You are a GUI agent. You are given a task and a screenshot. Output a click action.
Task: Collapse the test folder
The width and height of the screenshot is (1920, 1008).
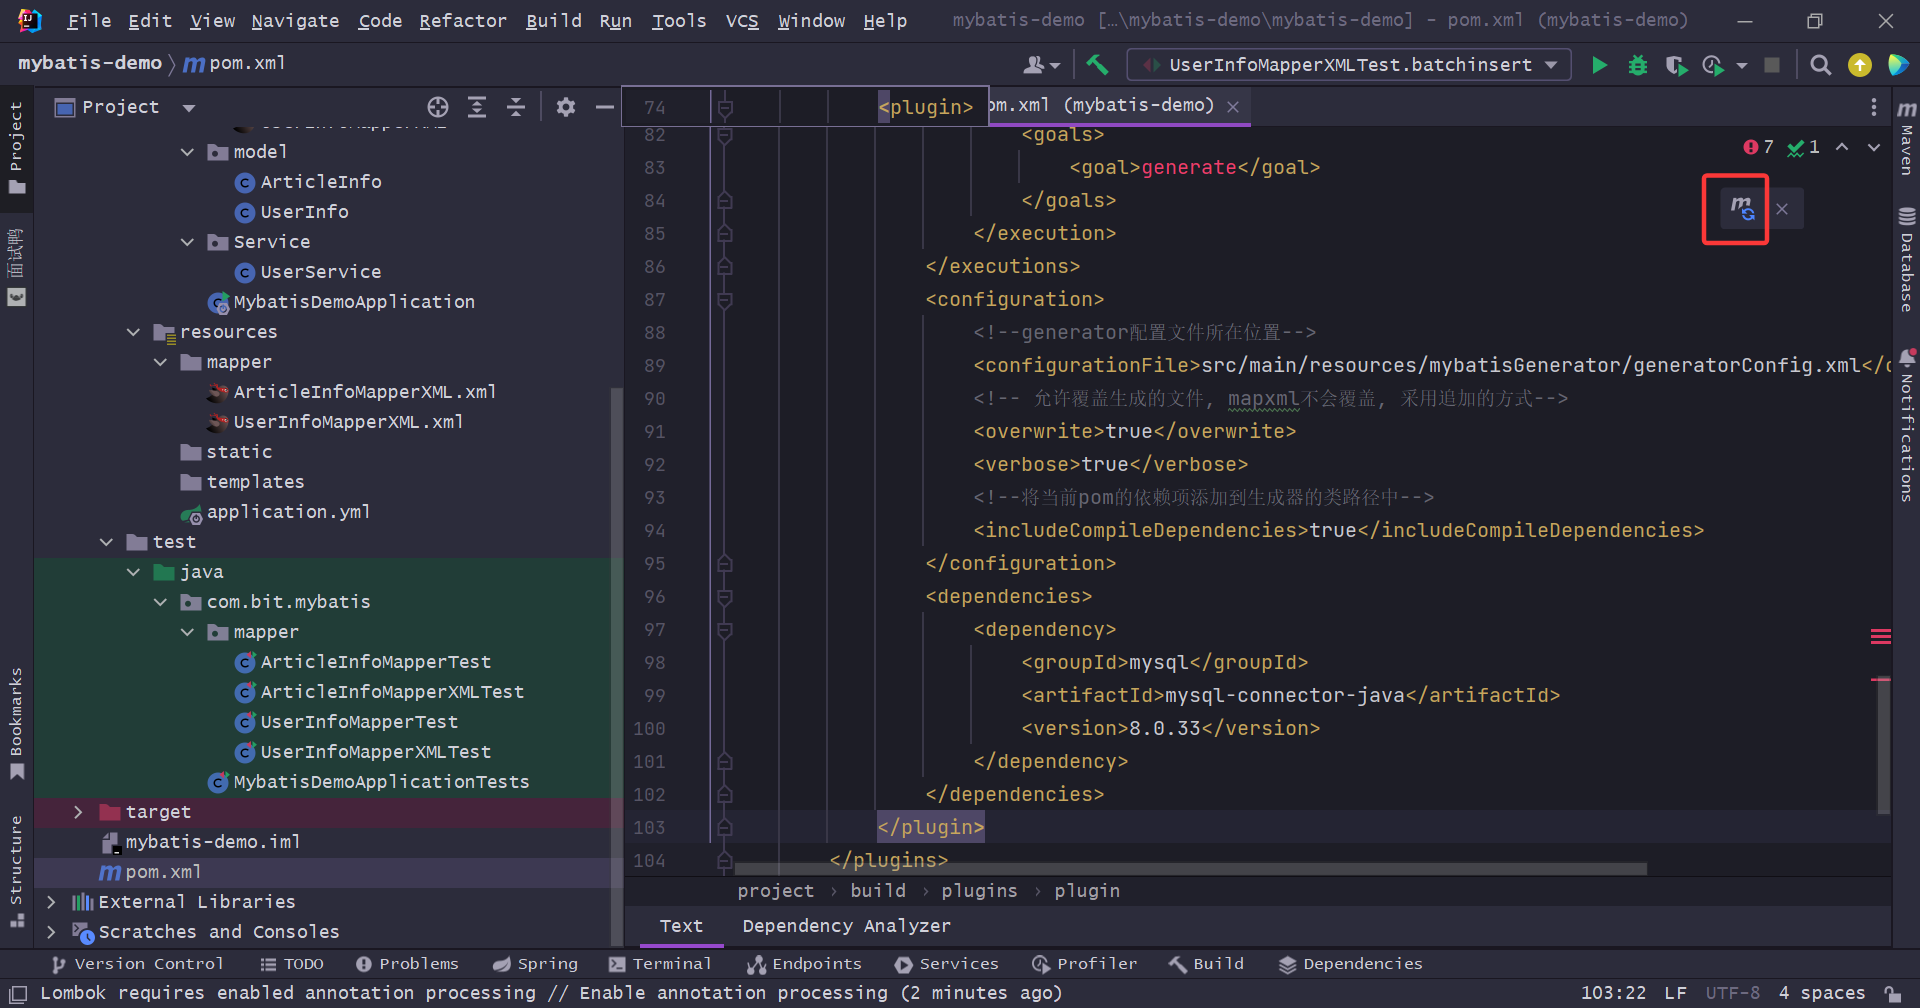tap(106, 542)
